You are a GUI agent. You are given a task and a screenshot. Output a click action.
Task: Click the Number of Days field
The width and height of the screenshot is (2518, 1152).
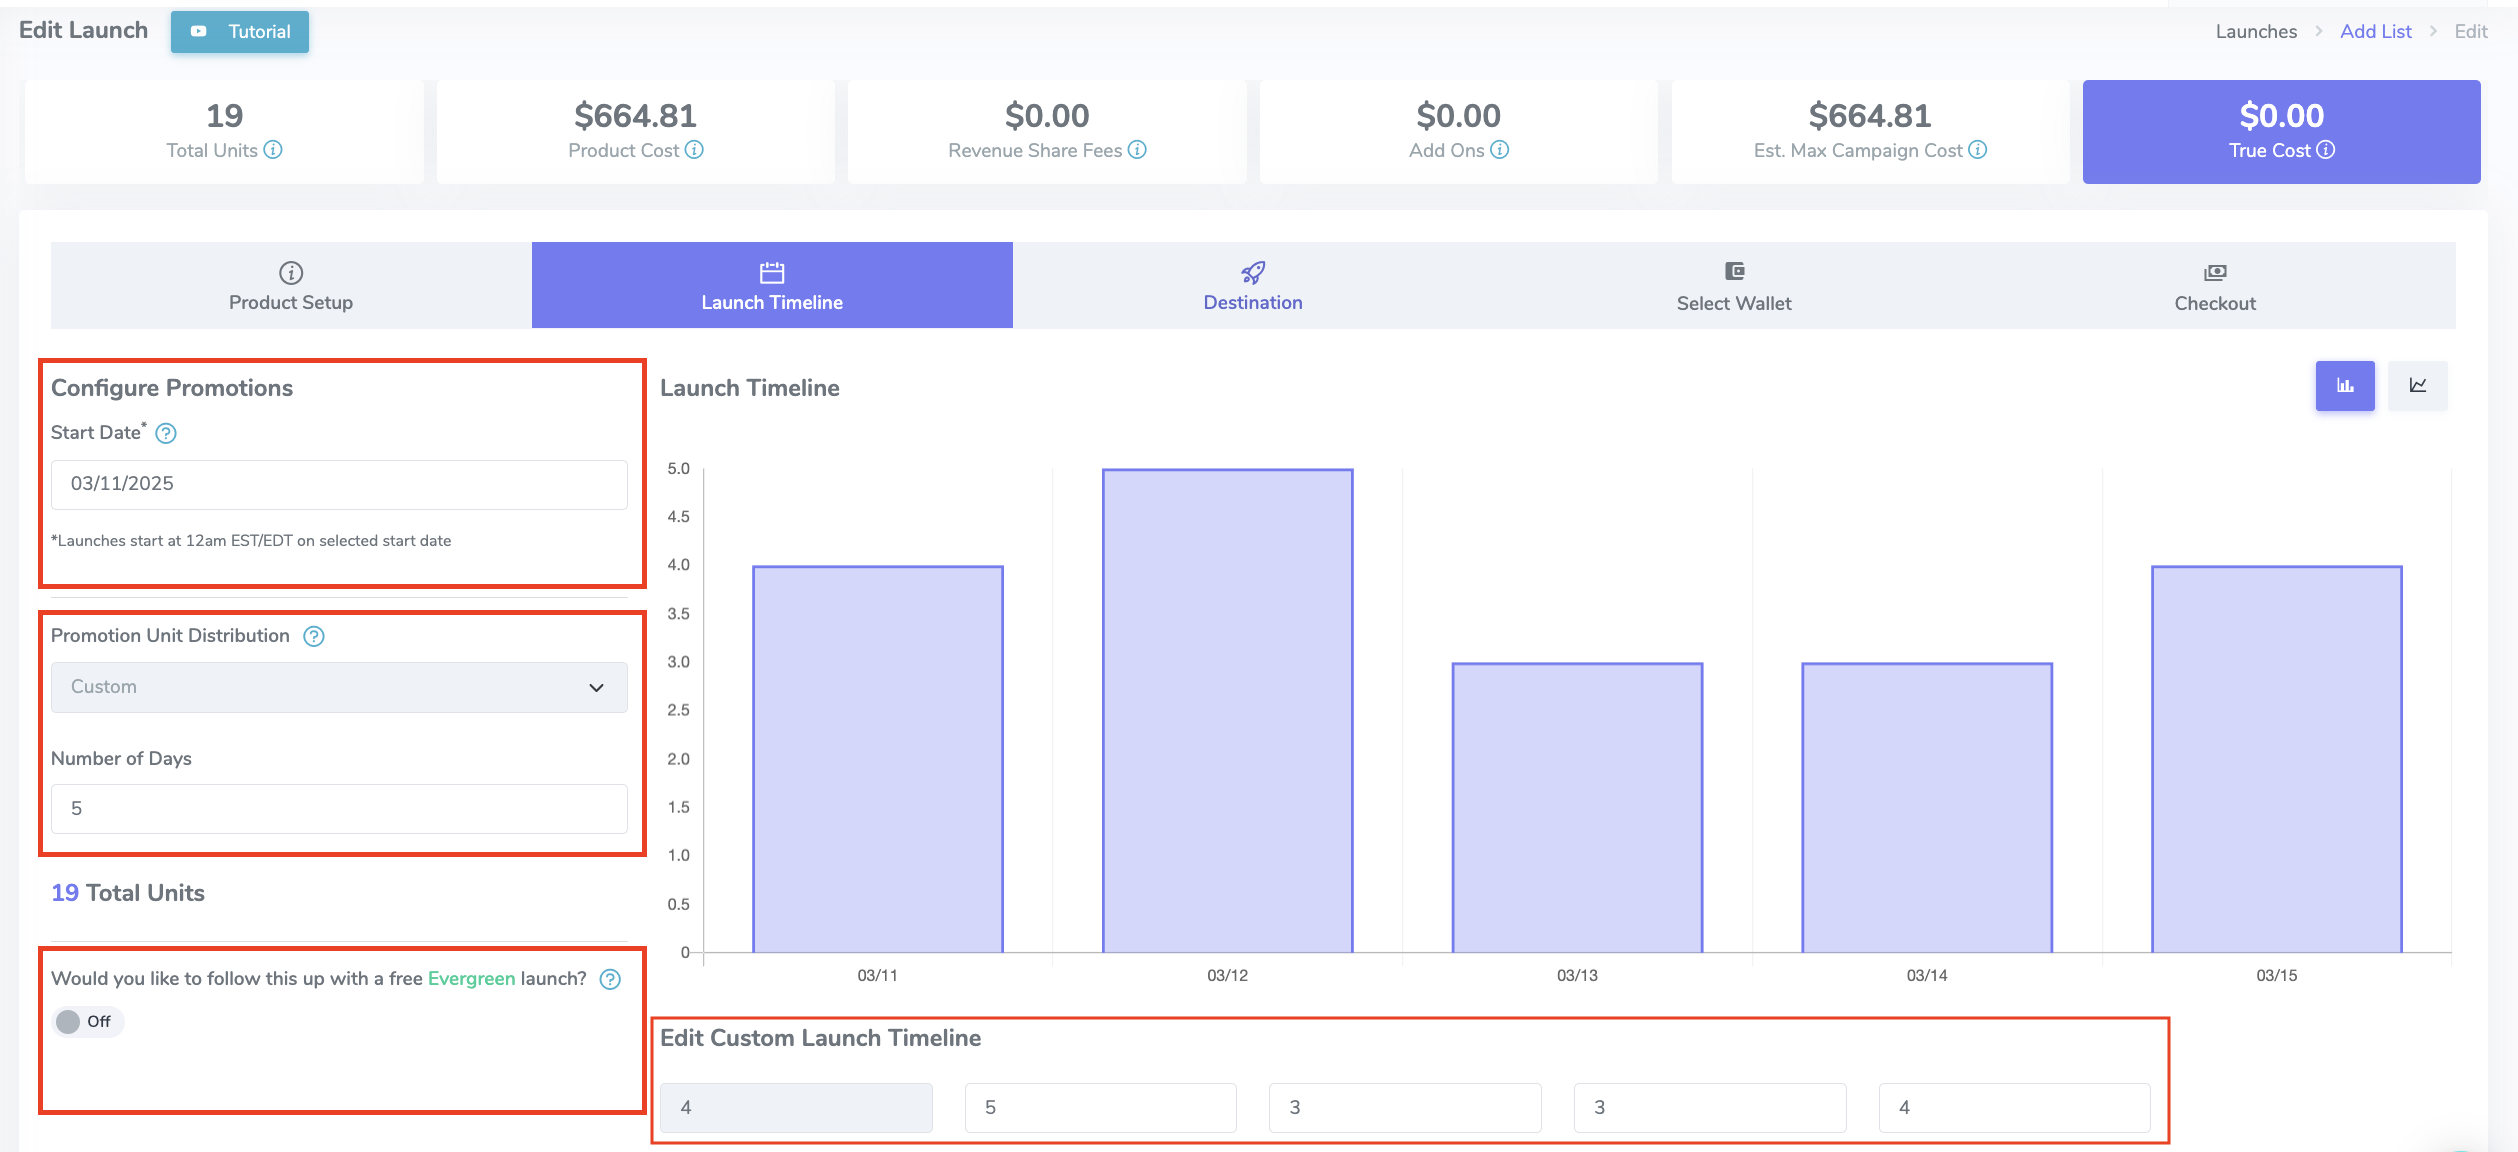point(339,809)
